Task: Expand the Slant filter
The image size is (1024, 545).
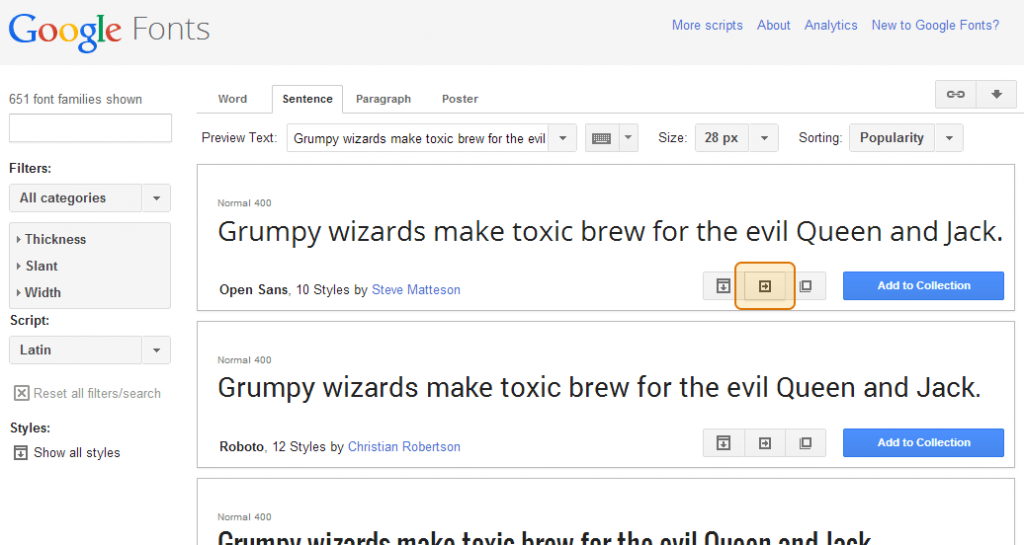Action: click(37, 266)
